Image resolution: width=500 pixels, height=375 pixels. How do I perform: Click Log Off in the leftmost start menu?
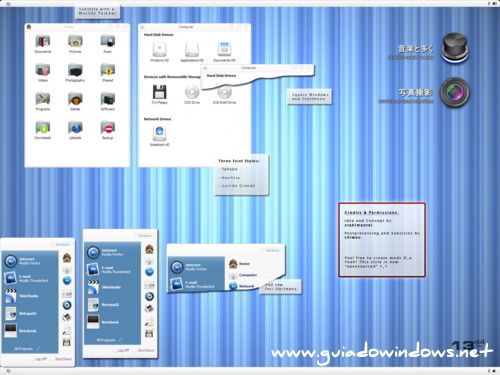coord(41,359)
